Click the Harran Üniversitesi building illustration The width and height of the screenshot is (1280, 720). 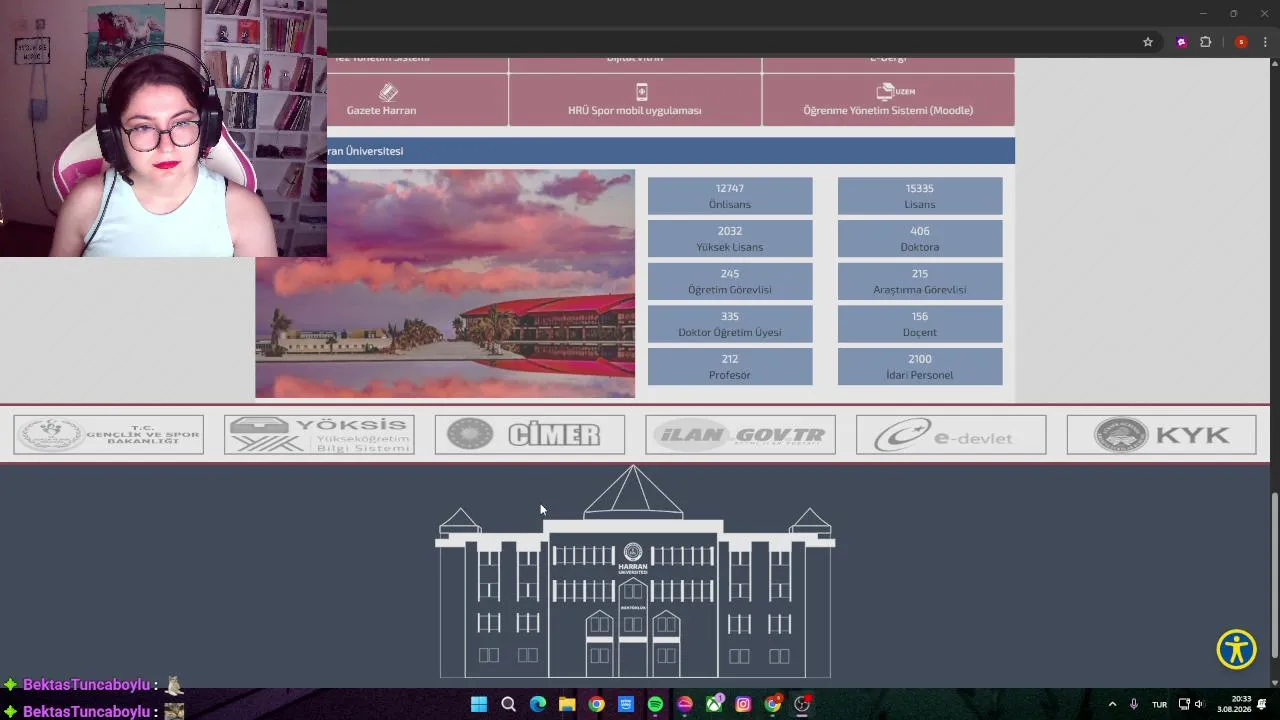coord(635,571)
